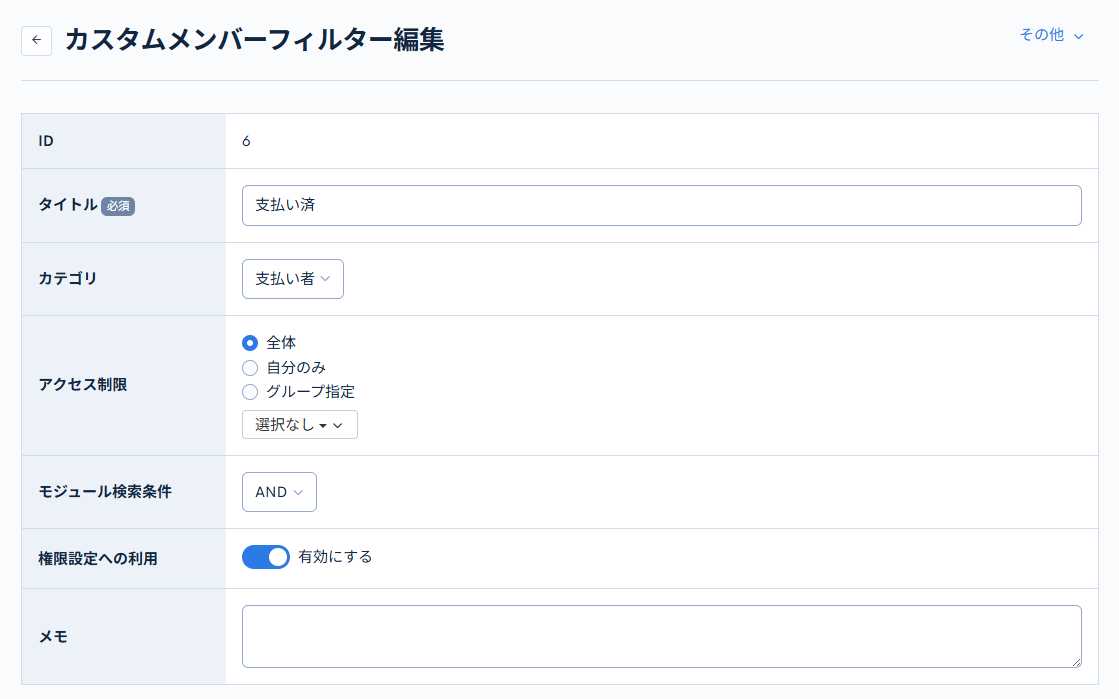The height and width of the screenshot is (699, 1119).
Task: Open the カテゴリ selector showing 支払い者
Action: pos(292,279)
